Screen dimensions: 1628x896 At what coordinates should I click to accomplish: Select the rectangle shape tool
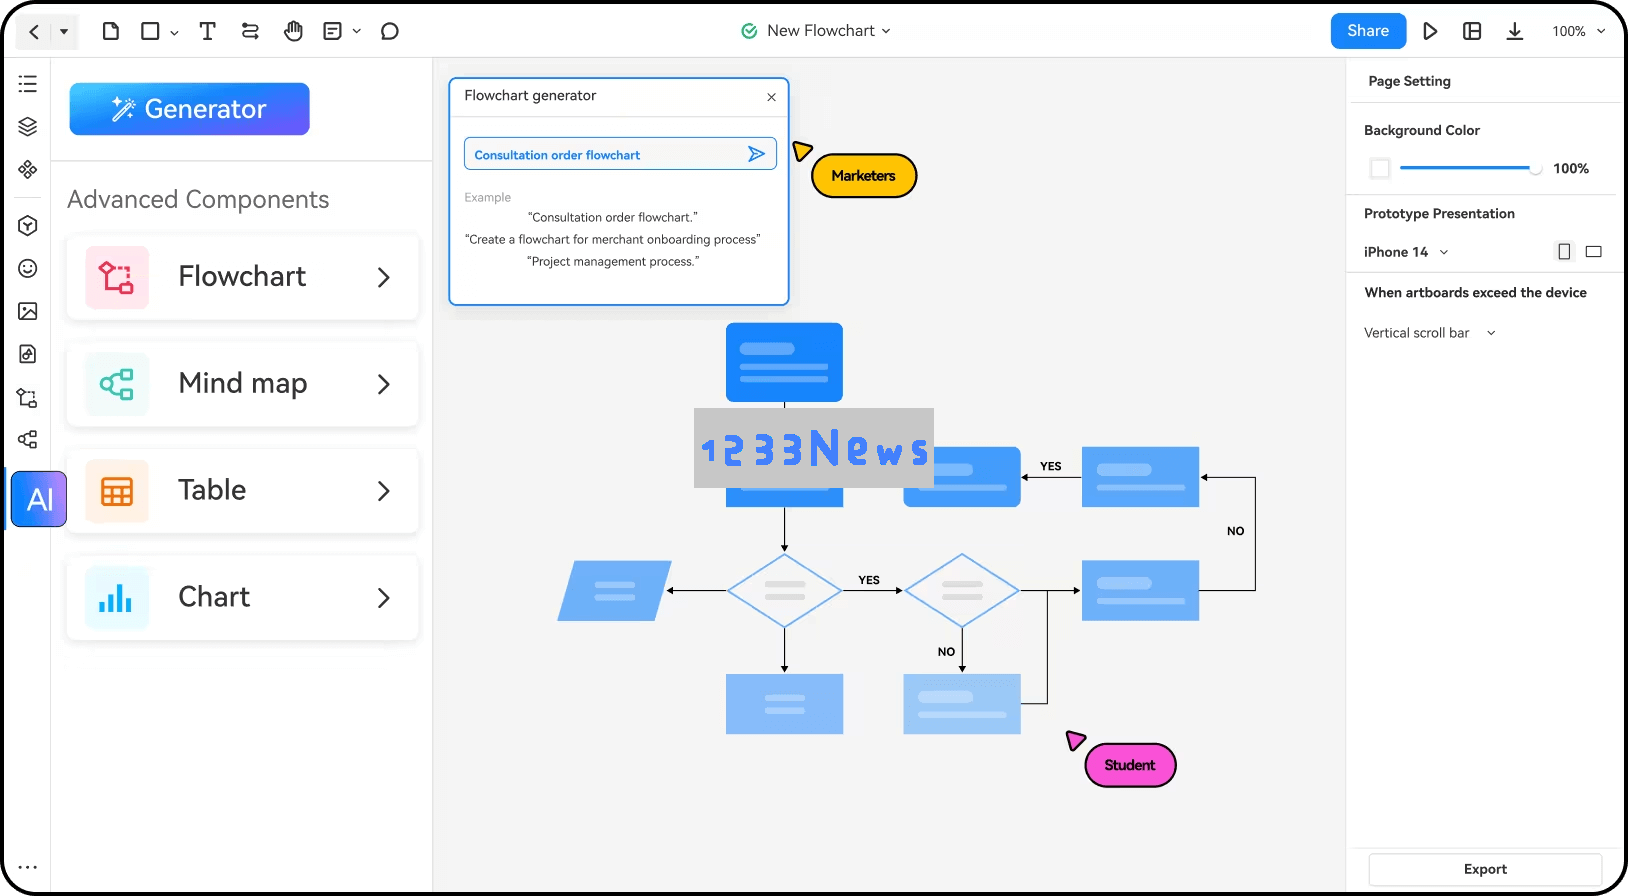click(x=150, y=31)
